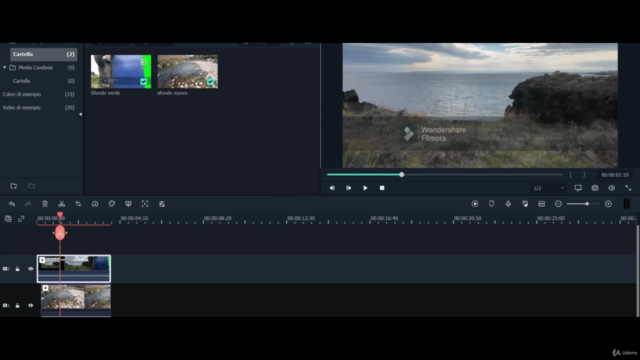The width and height of the screenshot is (640, 360).
Task: Select the Sfondo verde media thumbnail
Action: coord(121,71)
